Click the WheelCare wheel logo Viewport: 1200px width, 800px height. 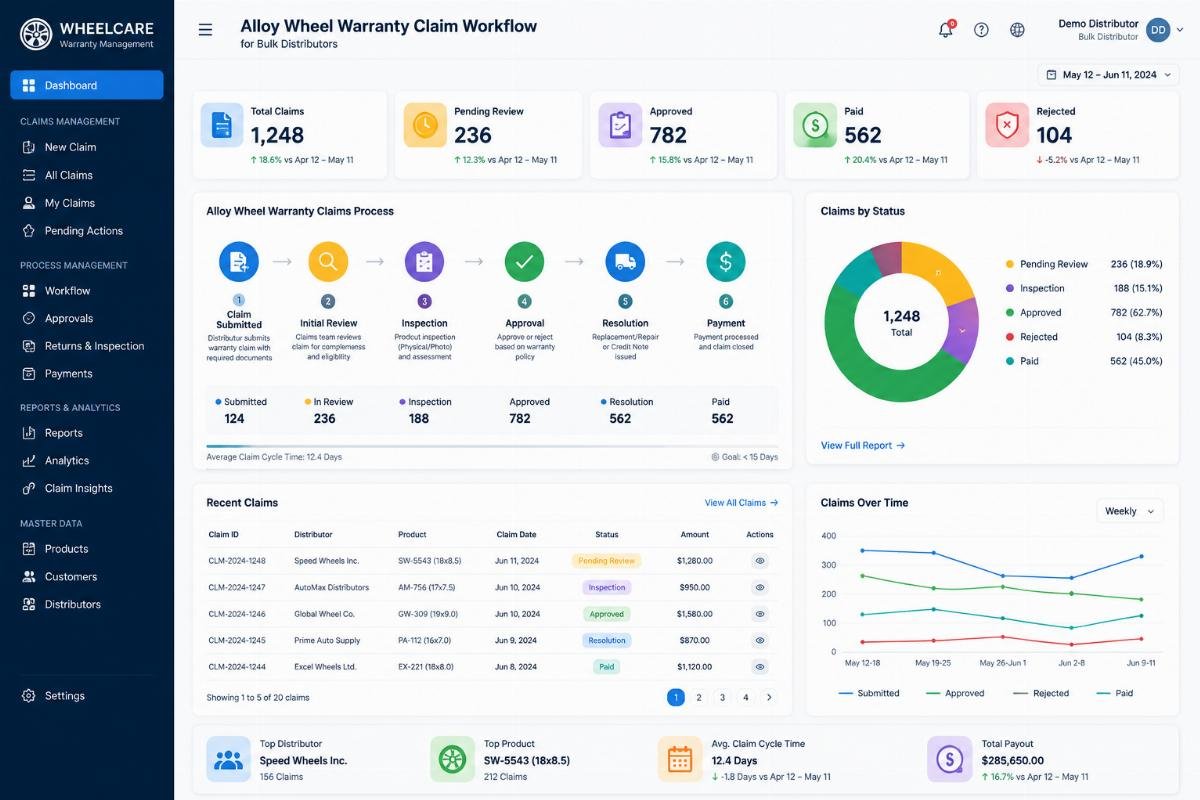[36, 35]
